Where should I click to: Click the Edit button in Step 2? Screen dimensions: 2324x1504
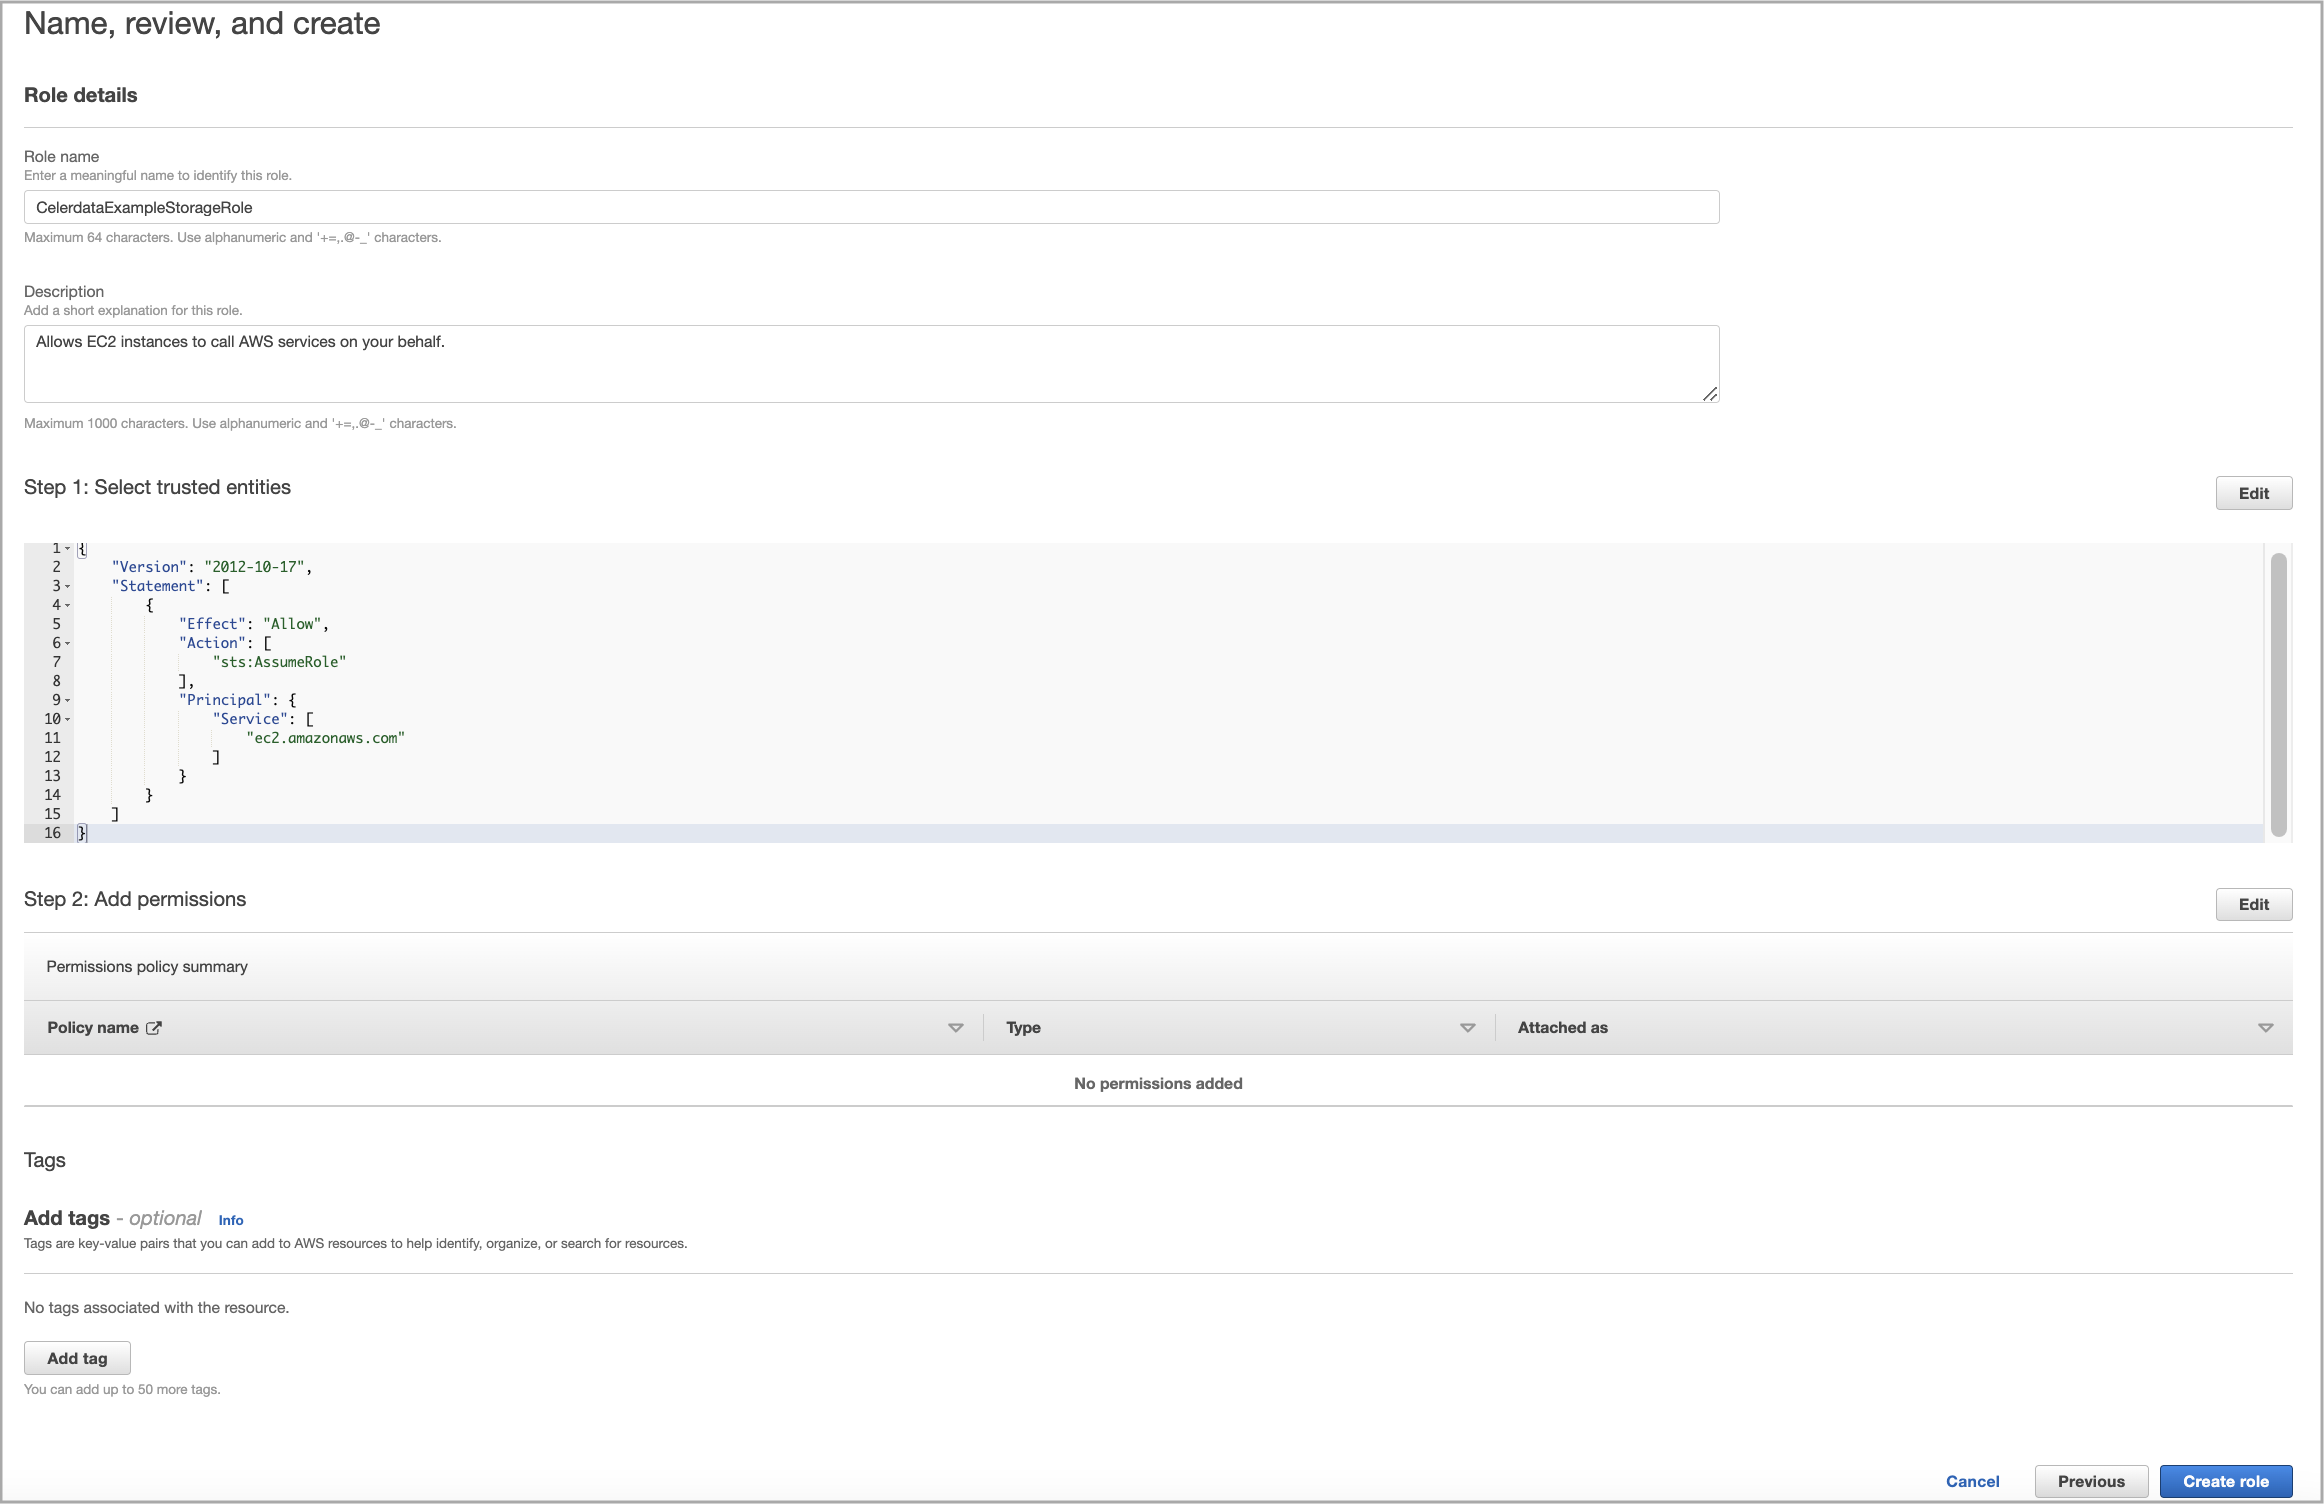[x=2253, y=901]
